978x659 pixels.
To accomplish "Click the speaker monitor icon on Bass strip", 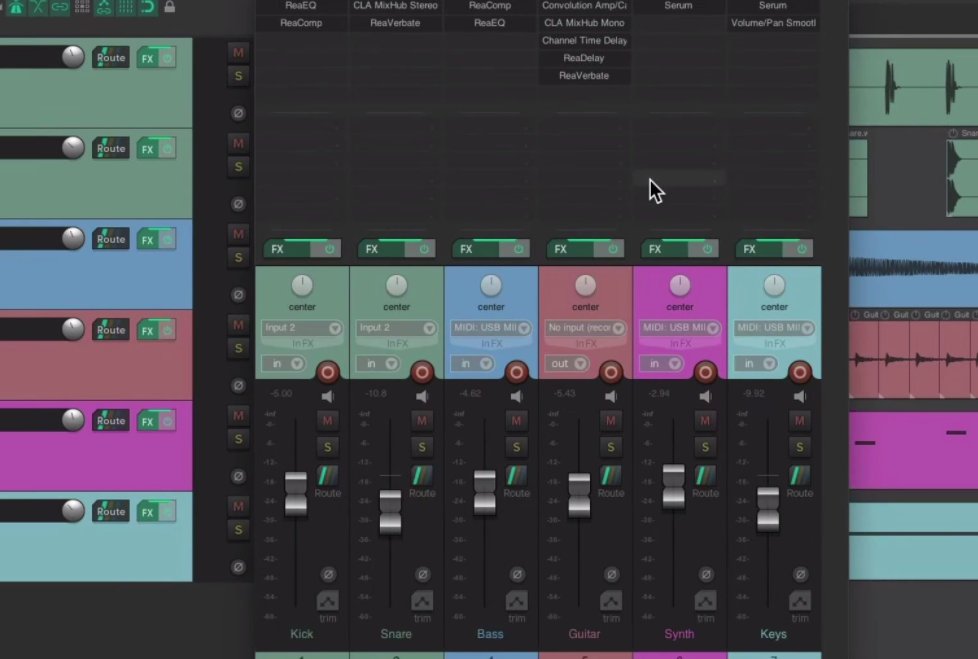I will pos(517,397).
